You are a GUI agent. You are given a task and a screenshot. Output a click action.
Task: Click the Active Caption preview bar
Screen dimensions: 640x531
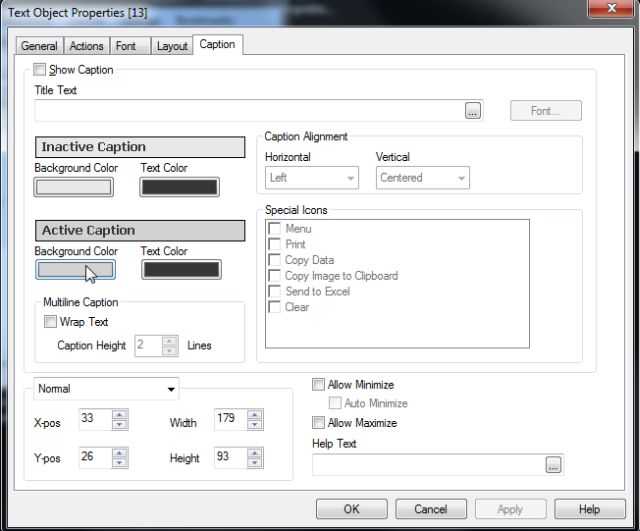tap(140, 231)
